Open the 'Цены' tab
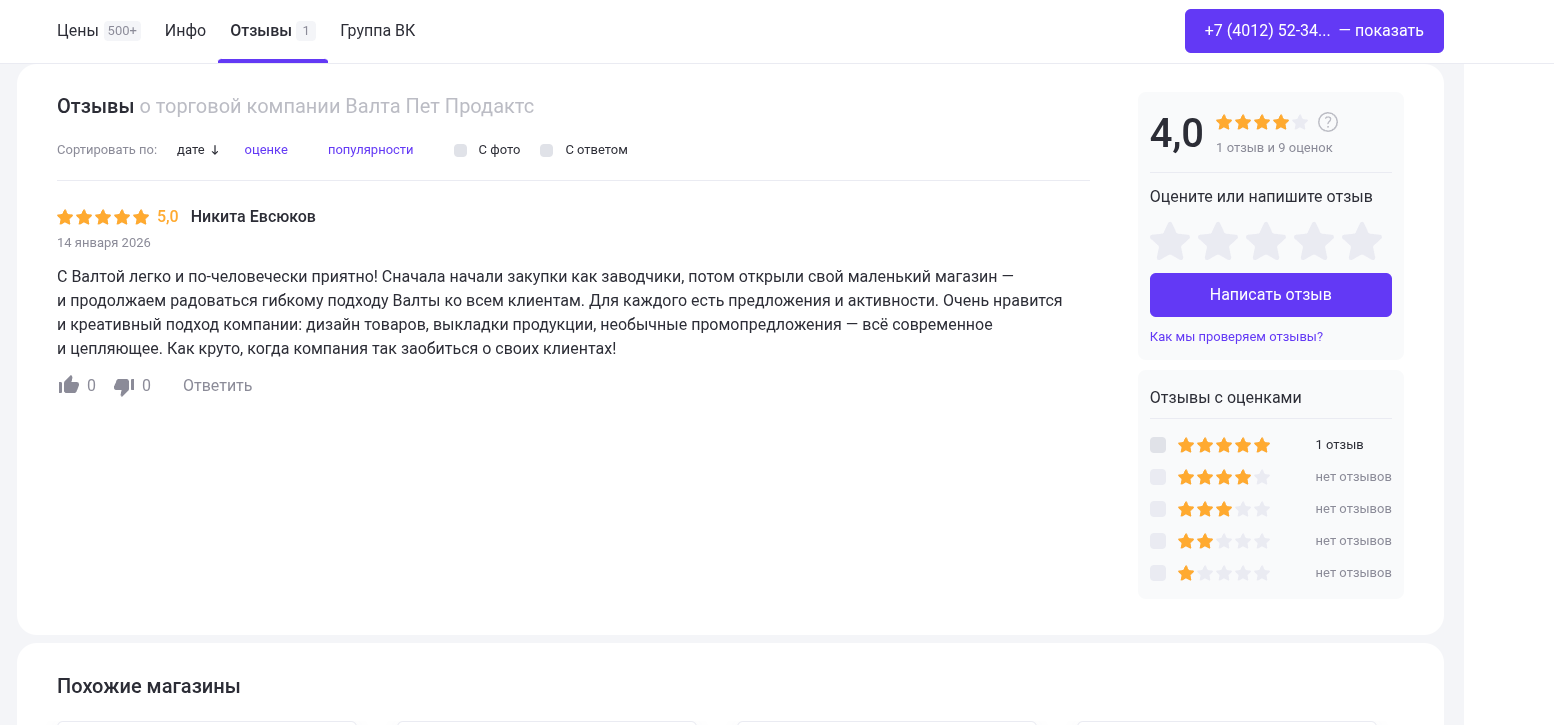 (98, 31)
